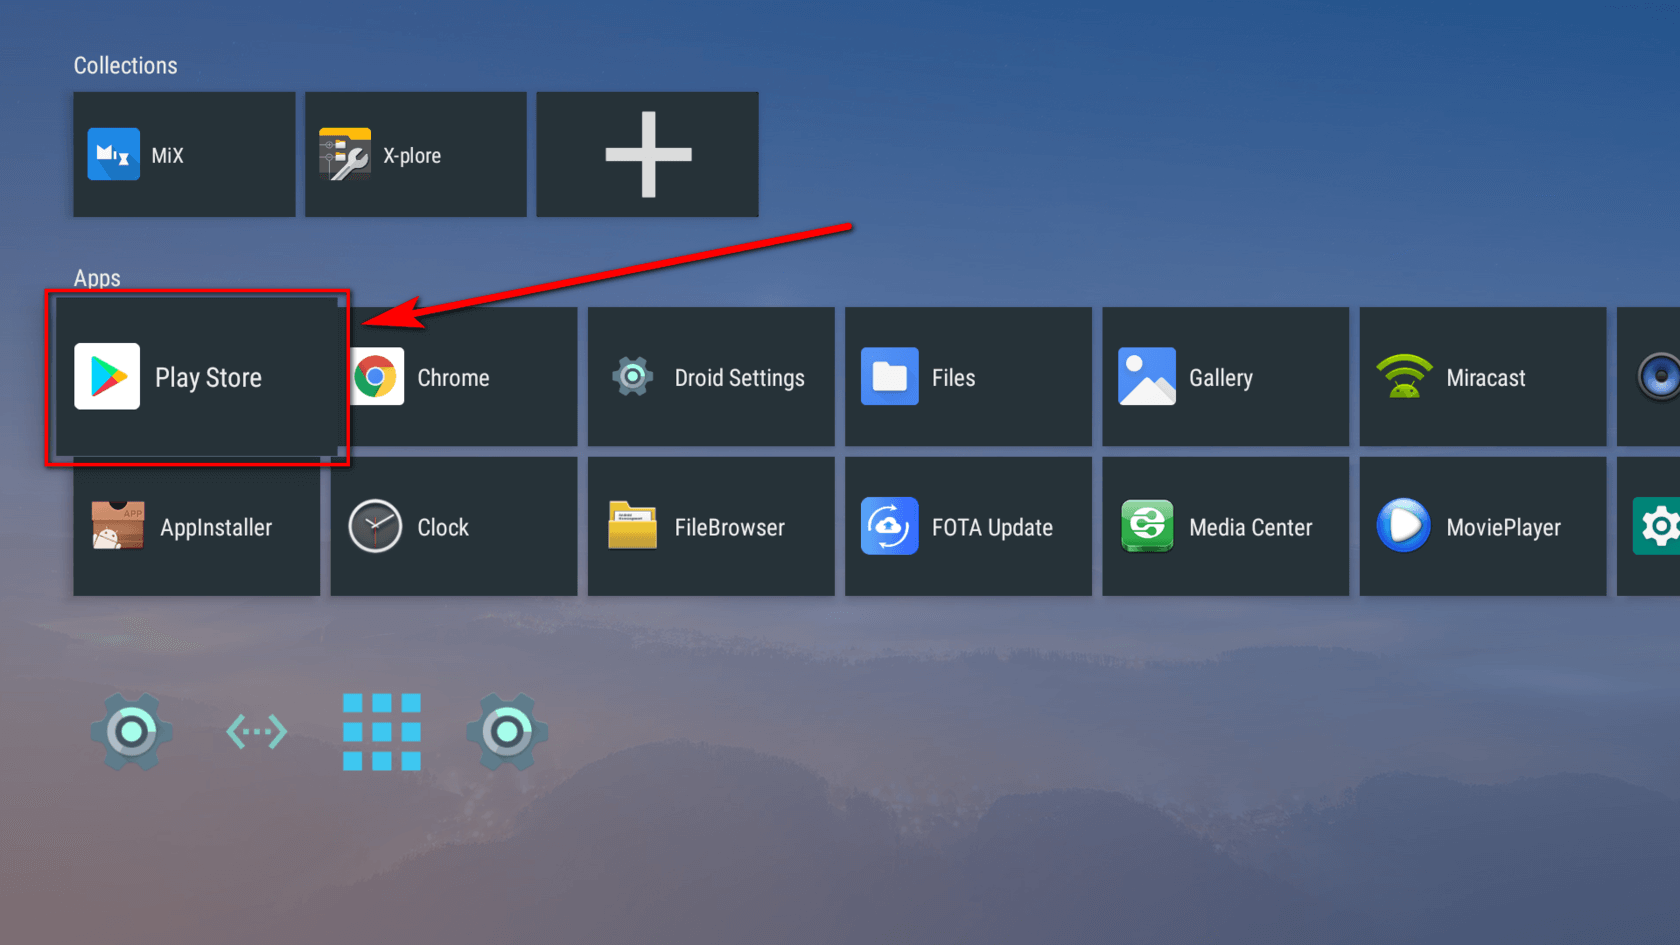Open the Play Store app

[197, 377]
